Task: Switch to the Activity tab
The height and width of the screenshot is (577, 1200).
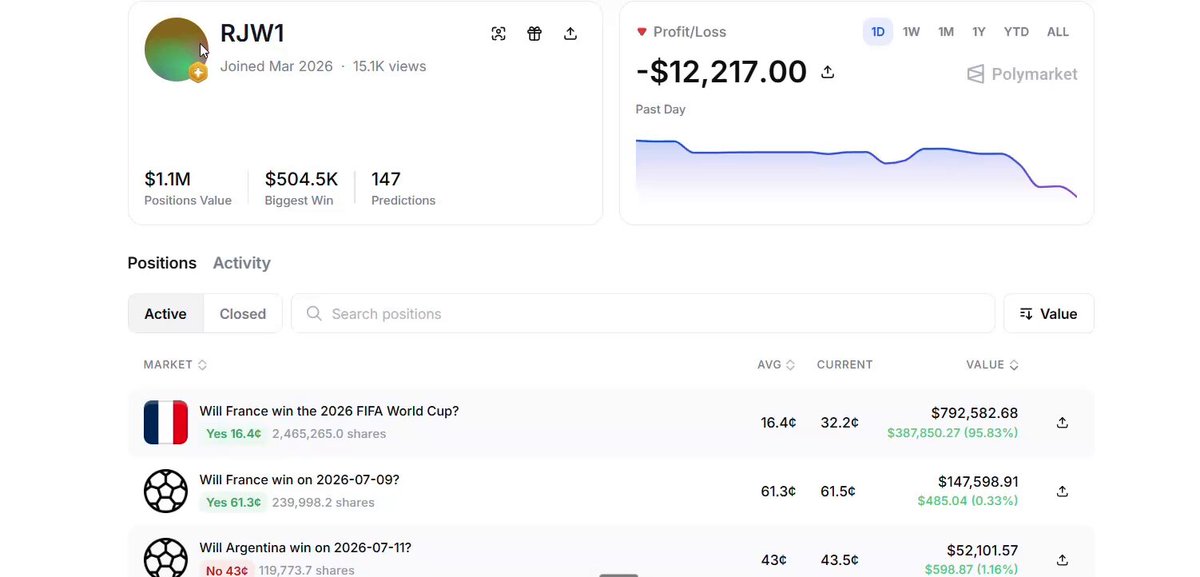Action: click(242, 263)
